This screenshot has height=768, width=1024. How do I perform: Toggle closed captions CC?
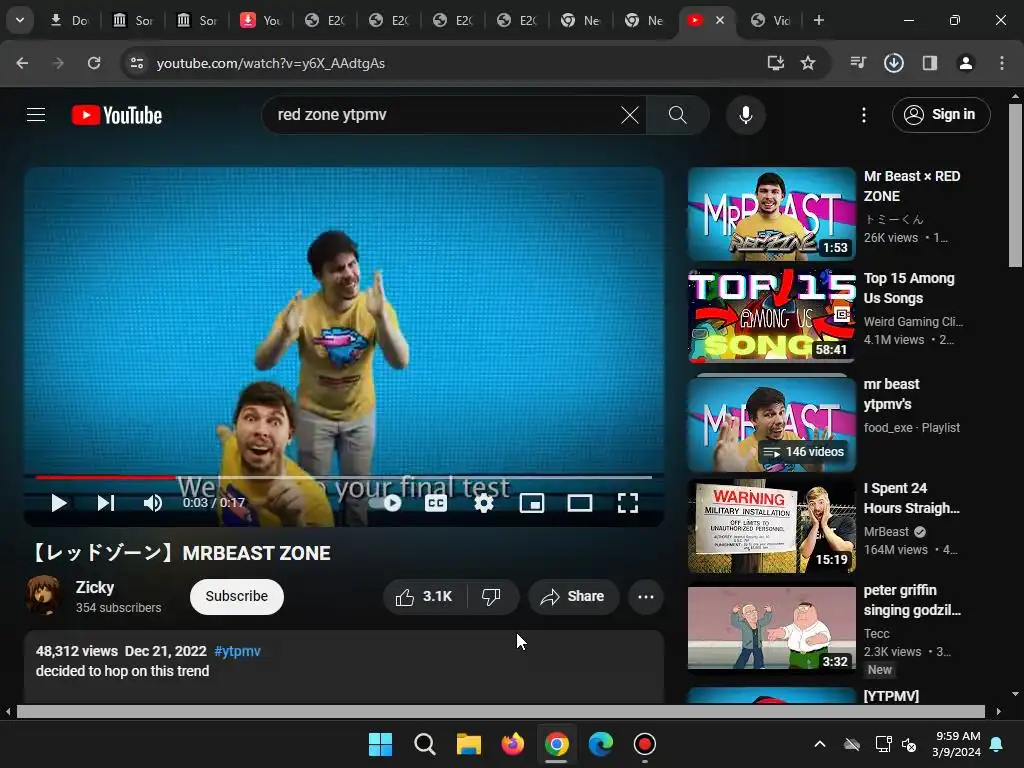[436, 503]
